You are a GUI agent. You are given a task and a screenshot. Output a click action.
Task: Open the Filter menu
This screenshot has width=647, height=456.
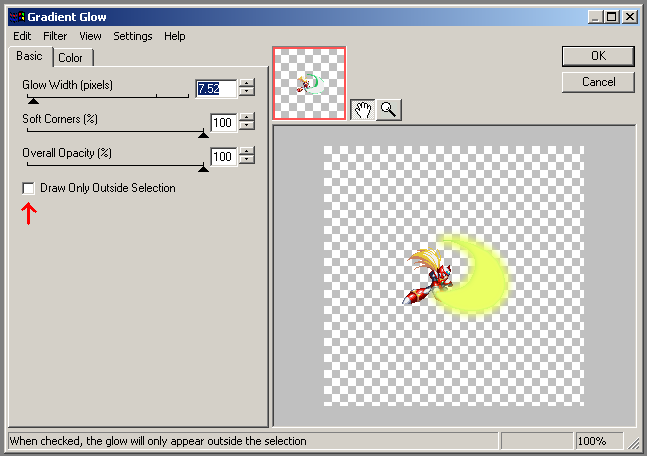tap(55, 36)
